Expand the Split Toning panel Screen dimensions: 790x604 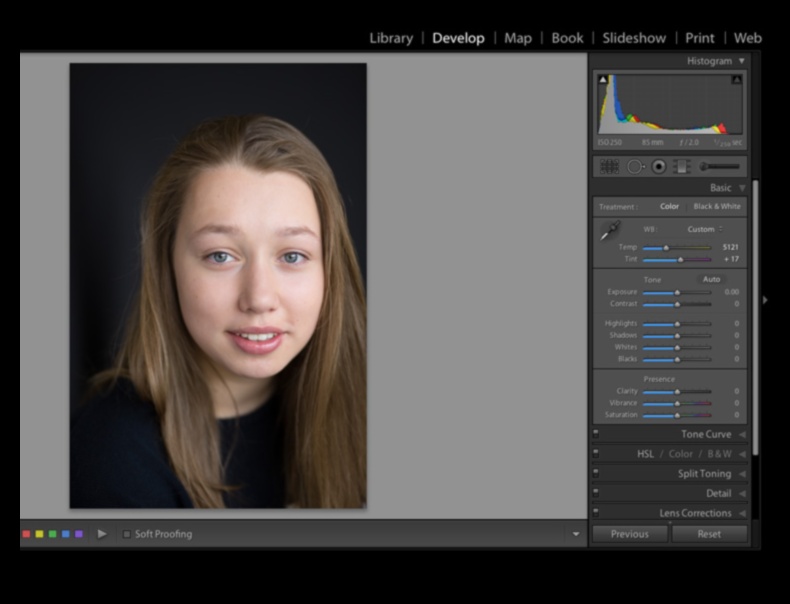coord(742,474)
